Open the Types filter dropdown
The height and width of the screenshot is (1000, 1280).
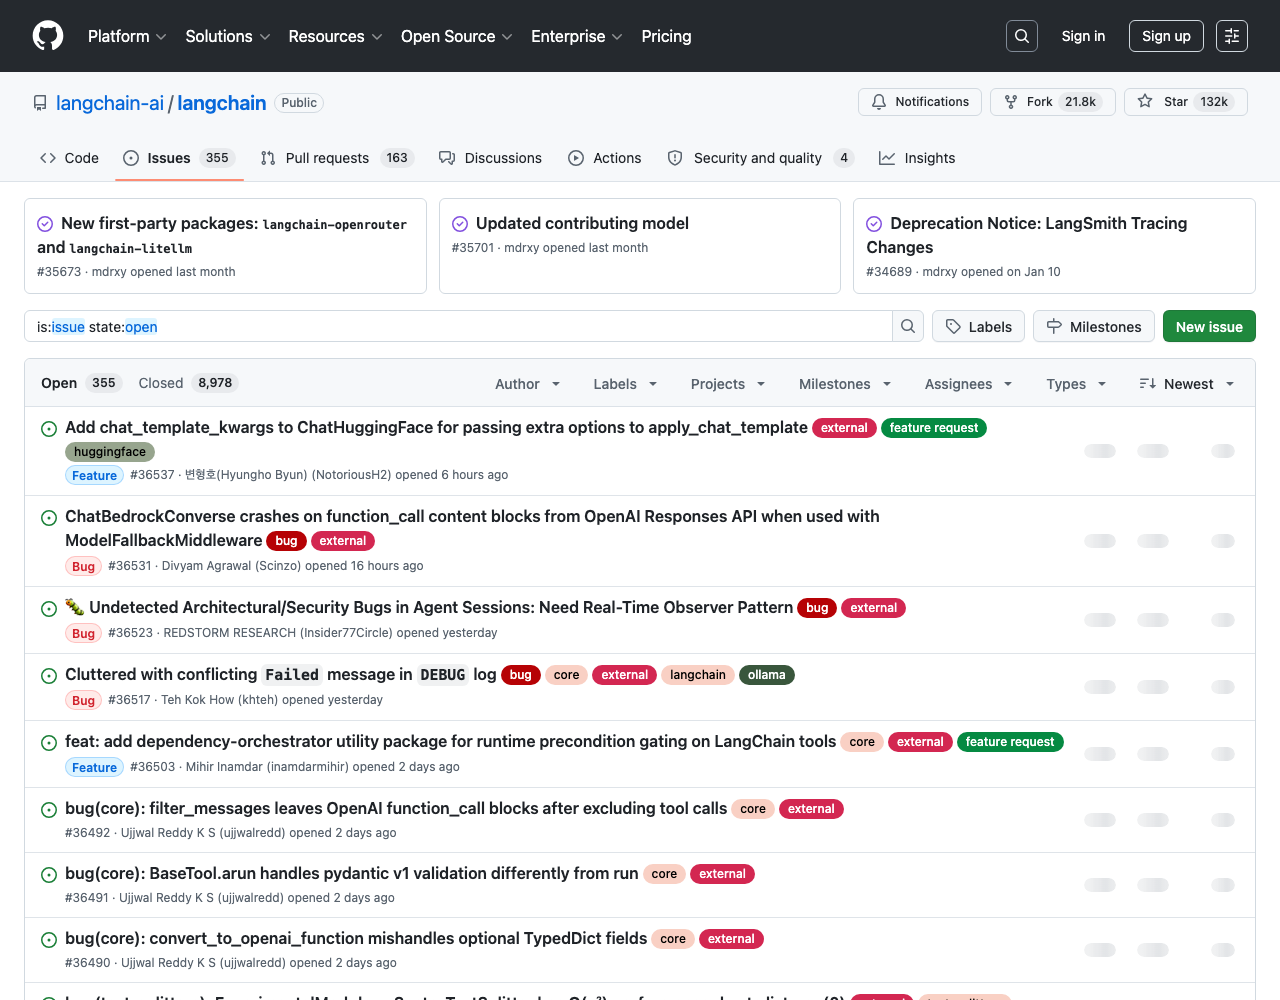tap(1076, 384)
